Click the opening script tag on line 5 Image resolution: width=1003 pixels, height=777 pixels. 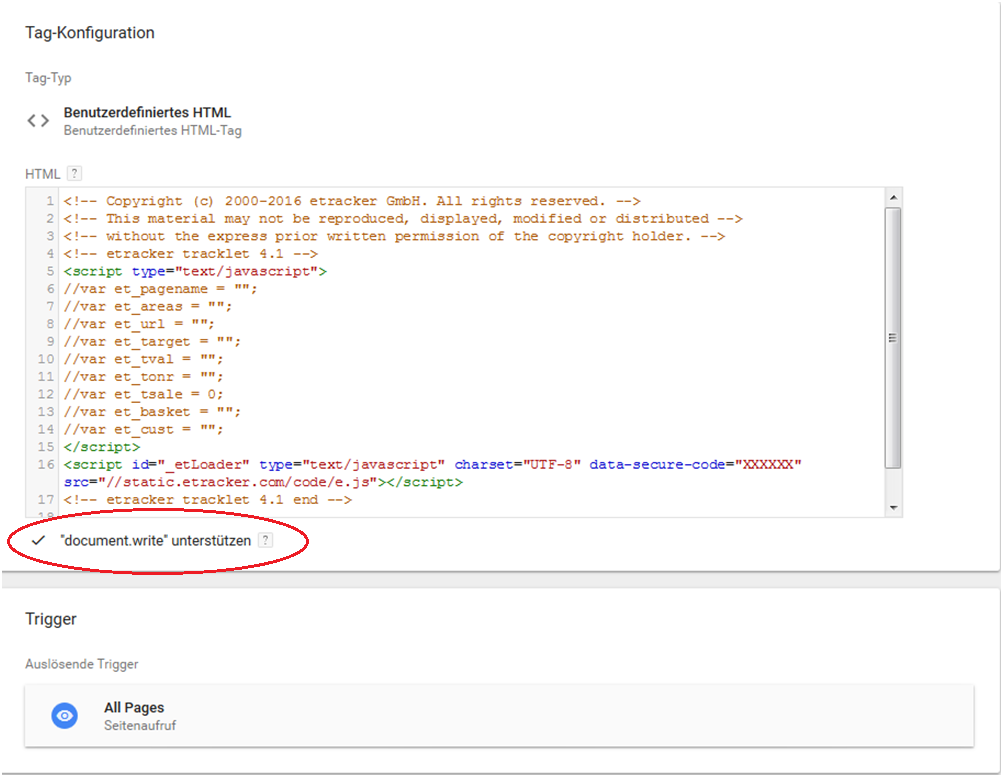(195, 271)
